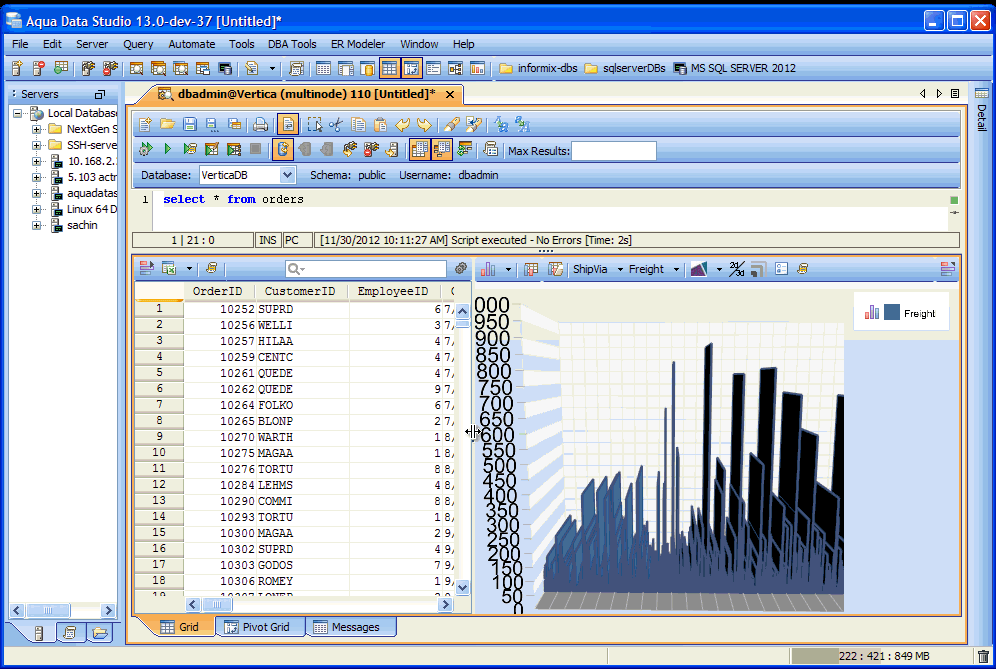Toggle the highlighted word wrap button
Viewport: 996px width, 669px height.
(288, 125)
